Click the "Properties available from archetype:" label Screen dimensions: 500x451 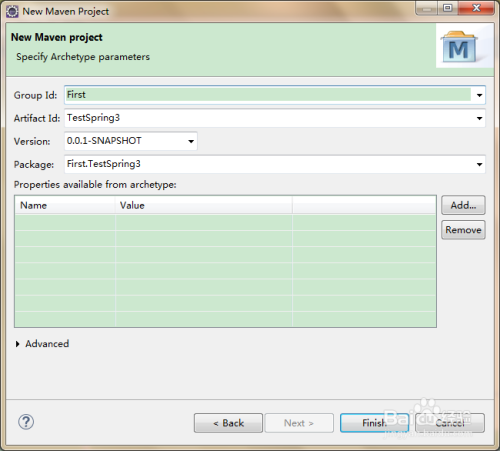click(95, 185)
